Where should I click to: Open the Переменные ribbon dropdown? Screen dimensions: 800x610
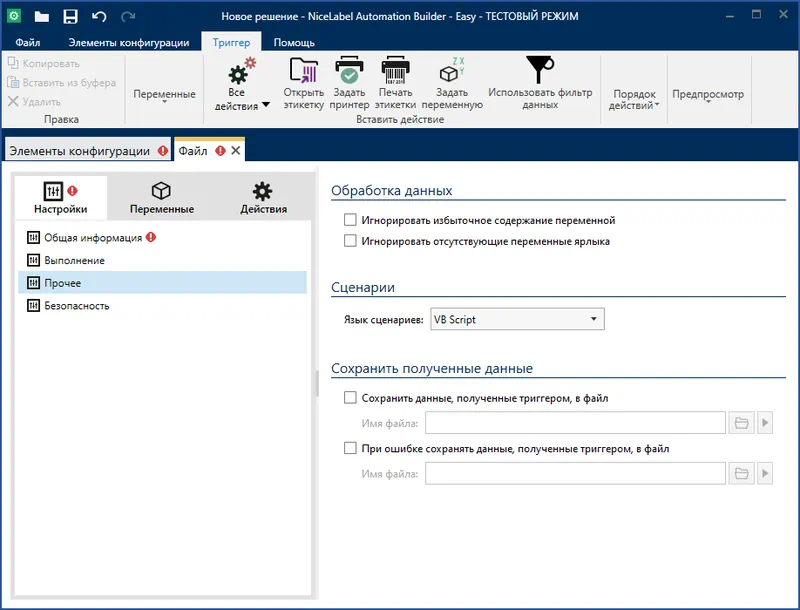click(x=164, y=95)
